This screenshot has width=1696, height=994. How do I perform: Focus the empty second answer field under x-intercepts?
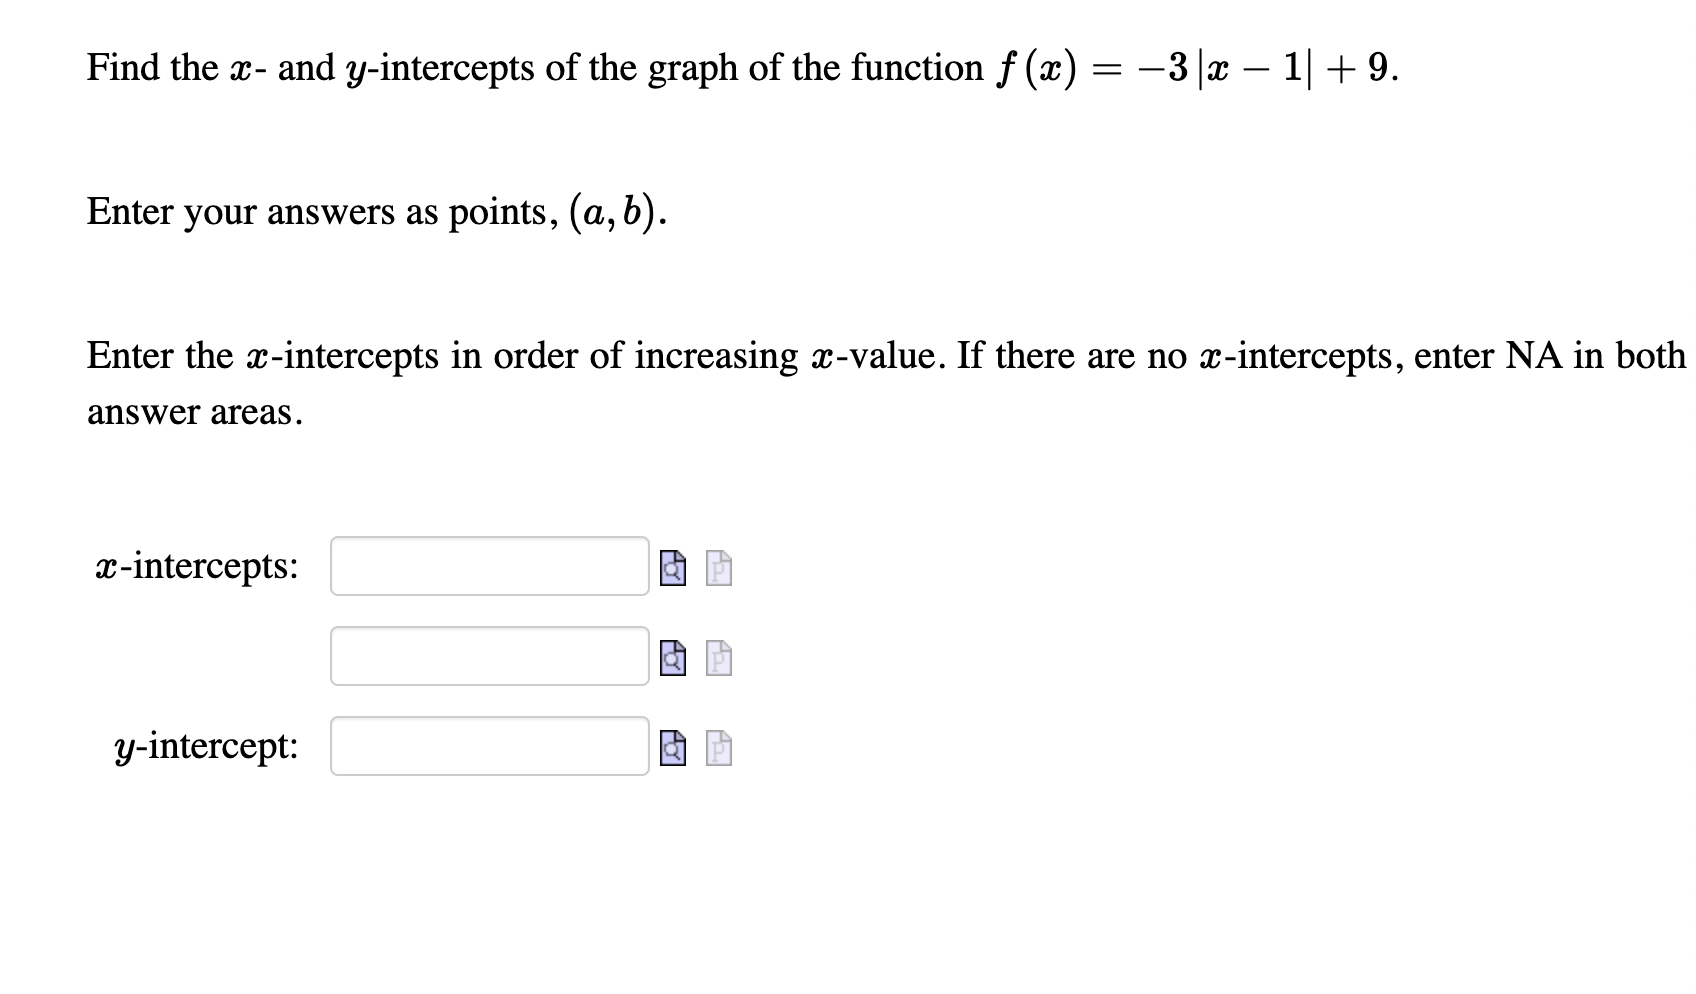pyautogui.click(x=488, y=658)
